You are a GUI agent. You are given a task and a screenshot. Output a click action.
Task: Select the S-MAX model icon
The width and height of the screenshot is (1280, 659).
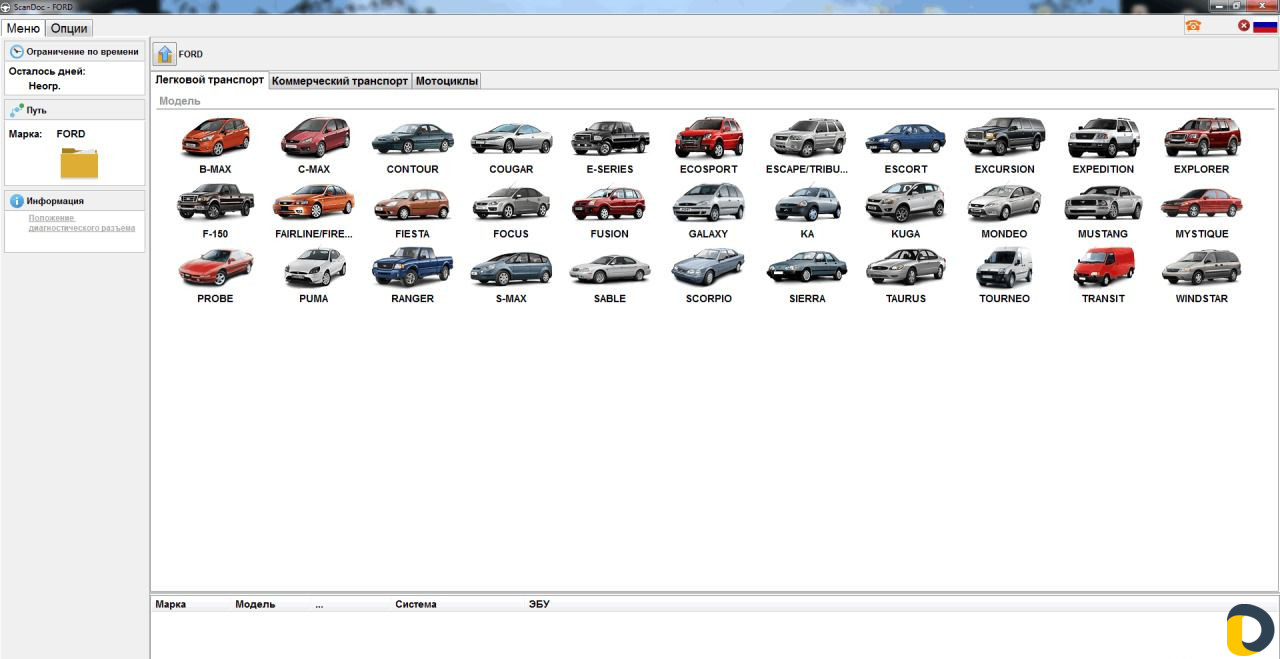[x=511, y=267]
